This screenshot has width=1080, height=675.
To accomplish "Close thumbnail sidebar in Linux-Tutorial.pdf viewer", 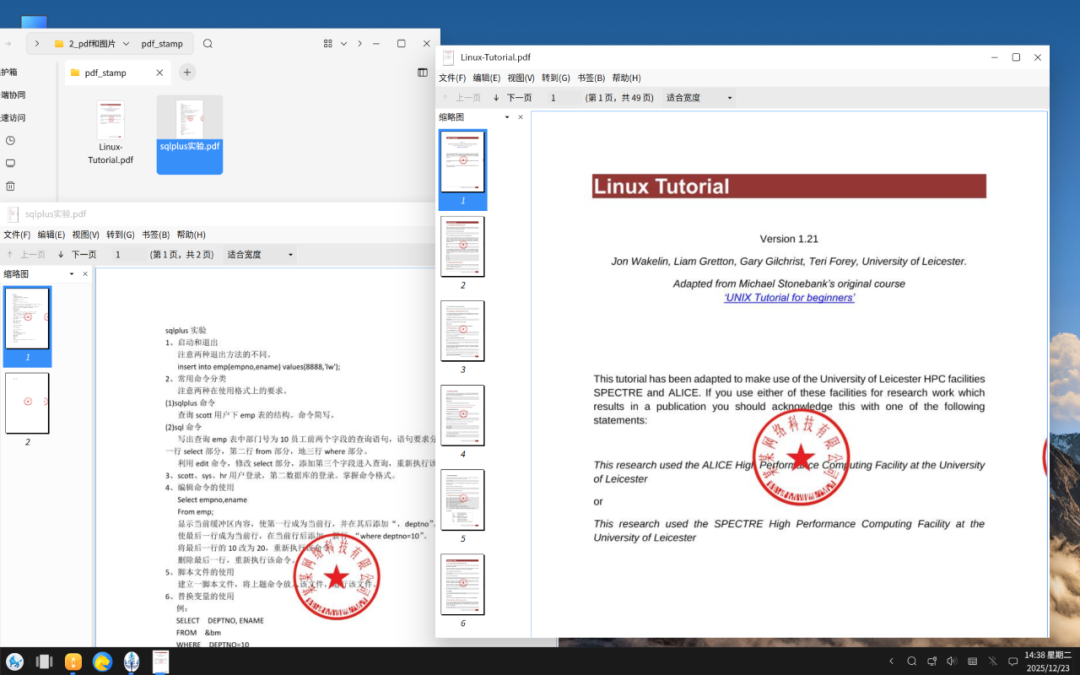I will pos(521,117).
